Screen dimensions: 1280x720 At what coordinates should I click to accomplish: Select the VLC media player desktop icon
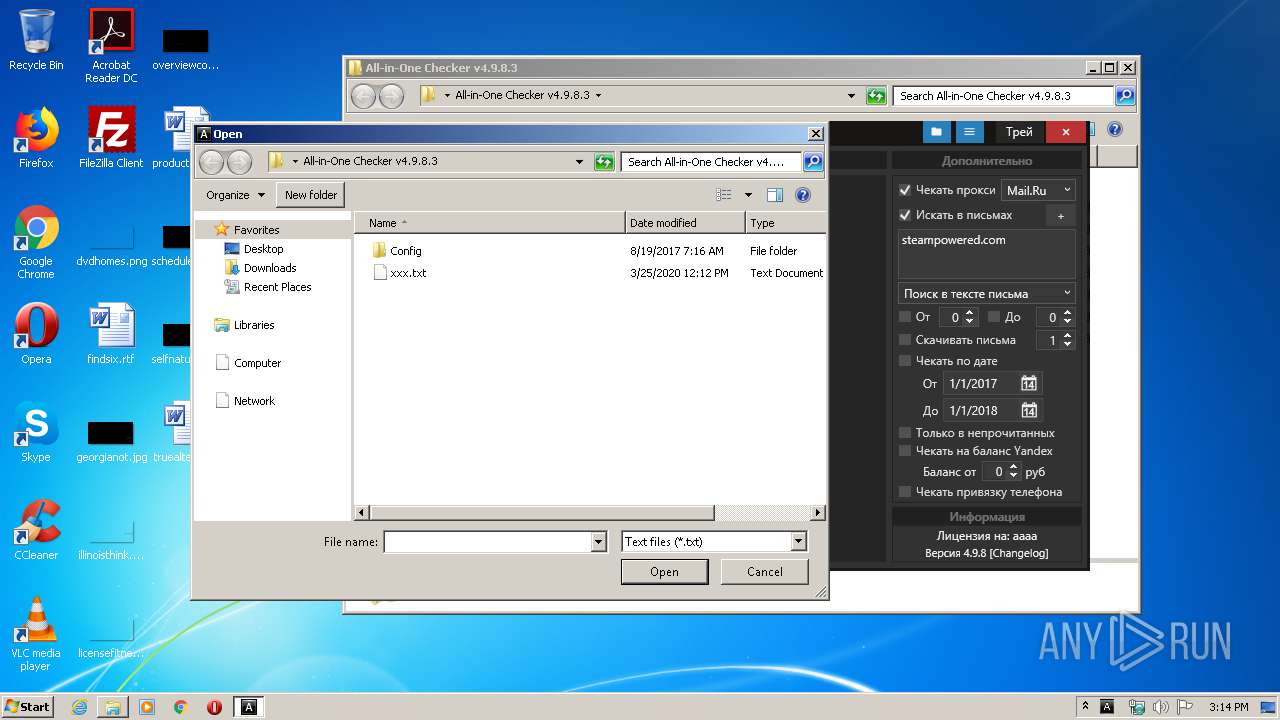(36, 634)
